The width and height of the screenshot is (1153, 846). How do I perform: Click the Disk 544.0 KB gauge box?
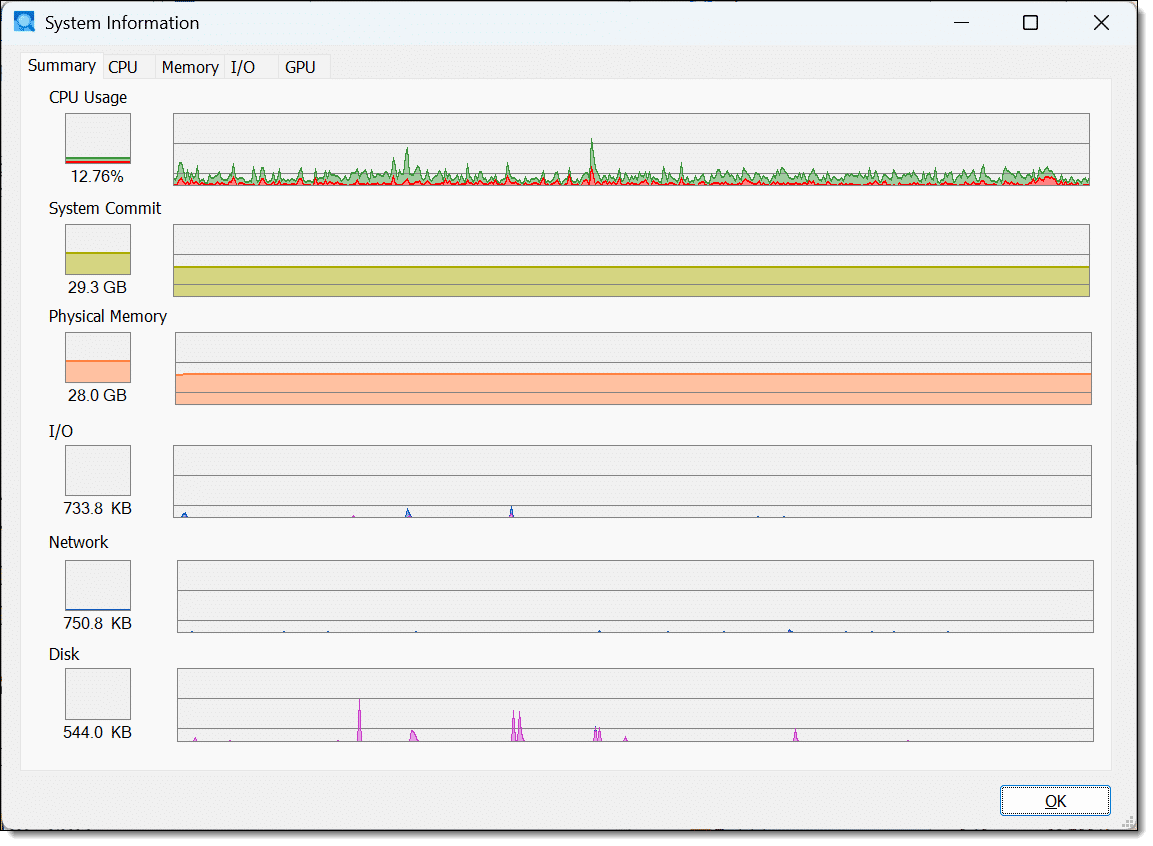coord(98,694)
